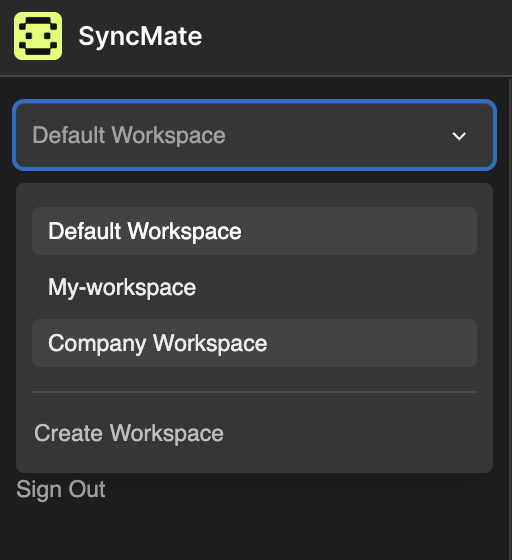Close the workspace list using the down chevron
The image size is (512, 560).
[459, 136]
